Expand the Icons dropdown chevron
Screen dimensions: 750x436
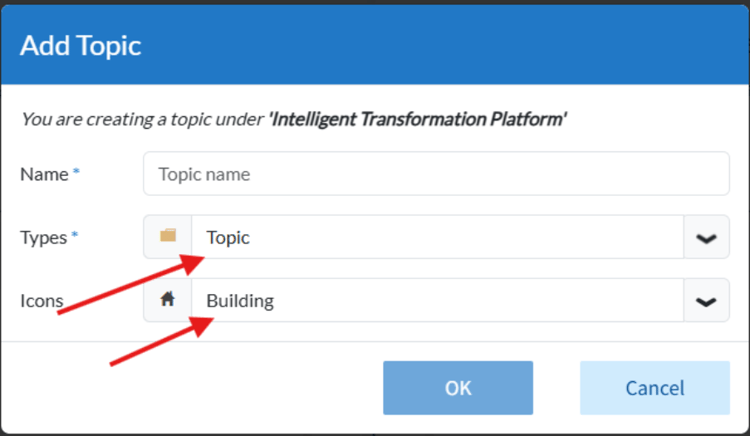point(707,301)
